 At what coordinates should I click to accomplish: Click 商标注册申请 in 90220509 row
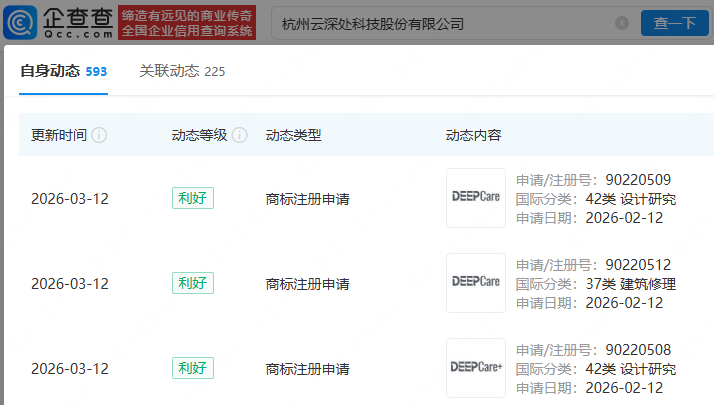(307, 199)
